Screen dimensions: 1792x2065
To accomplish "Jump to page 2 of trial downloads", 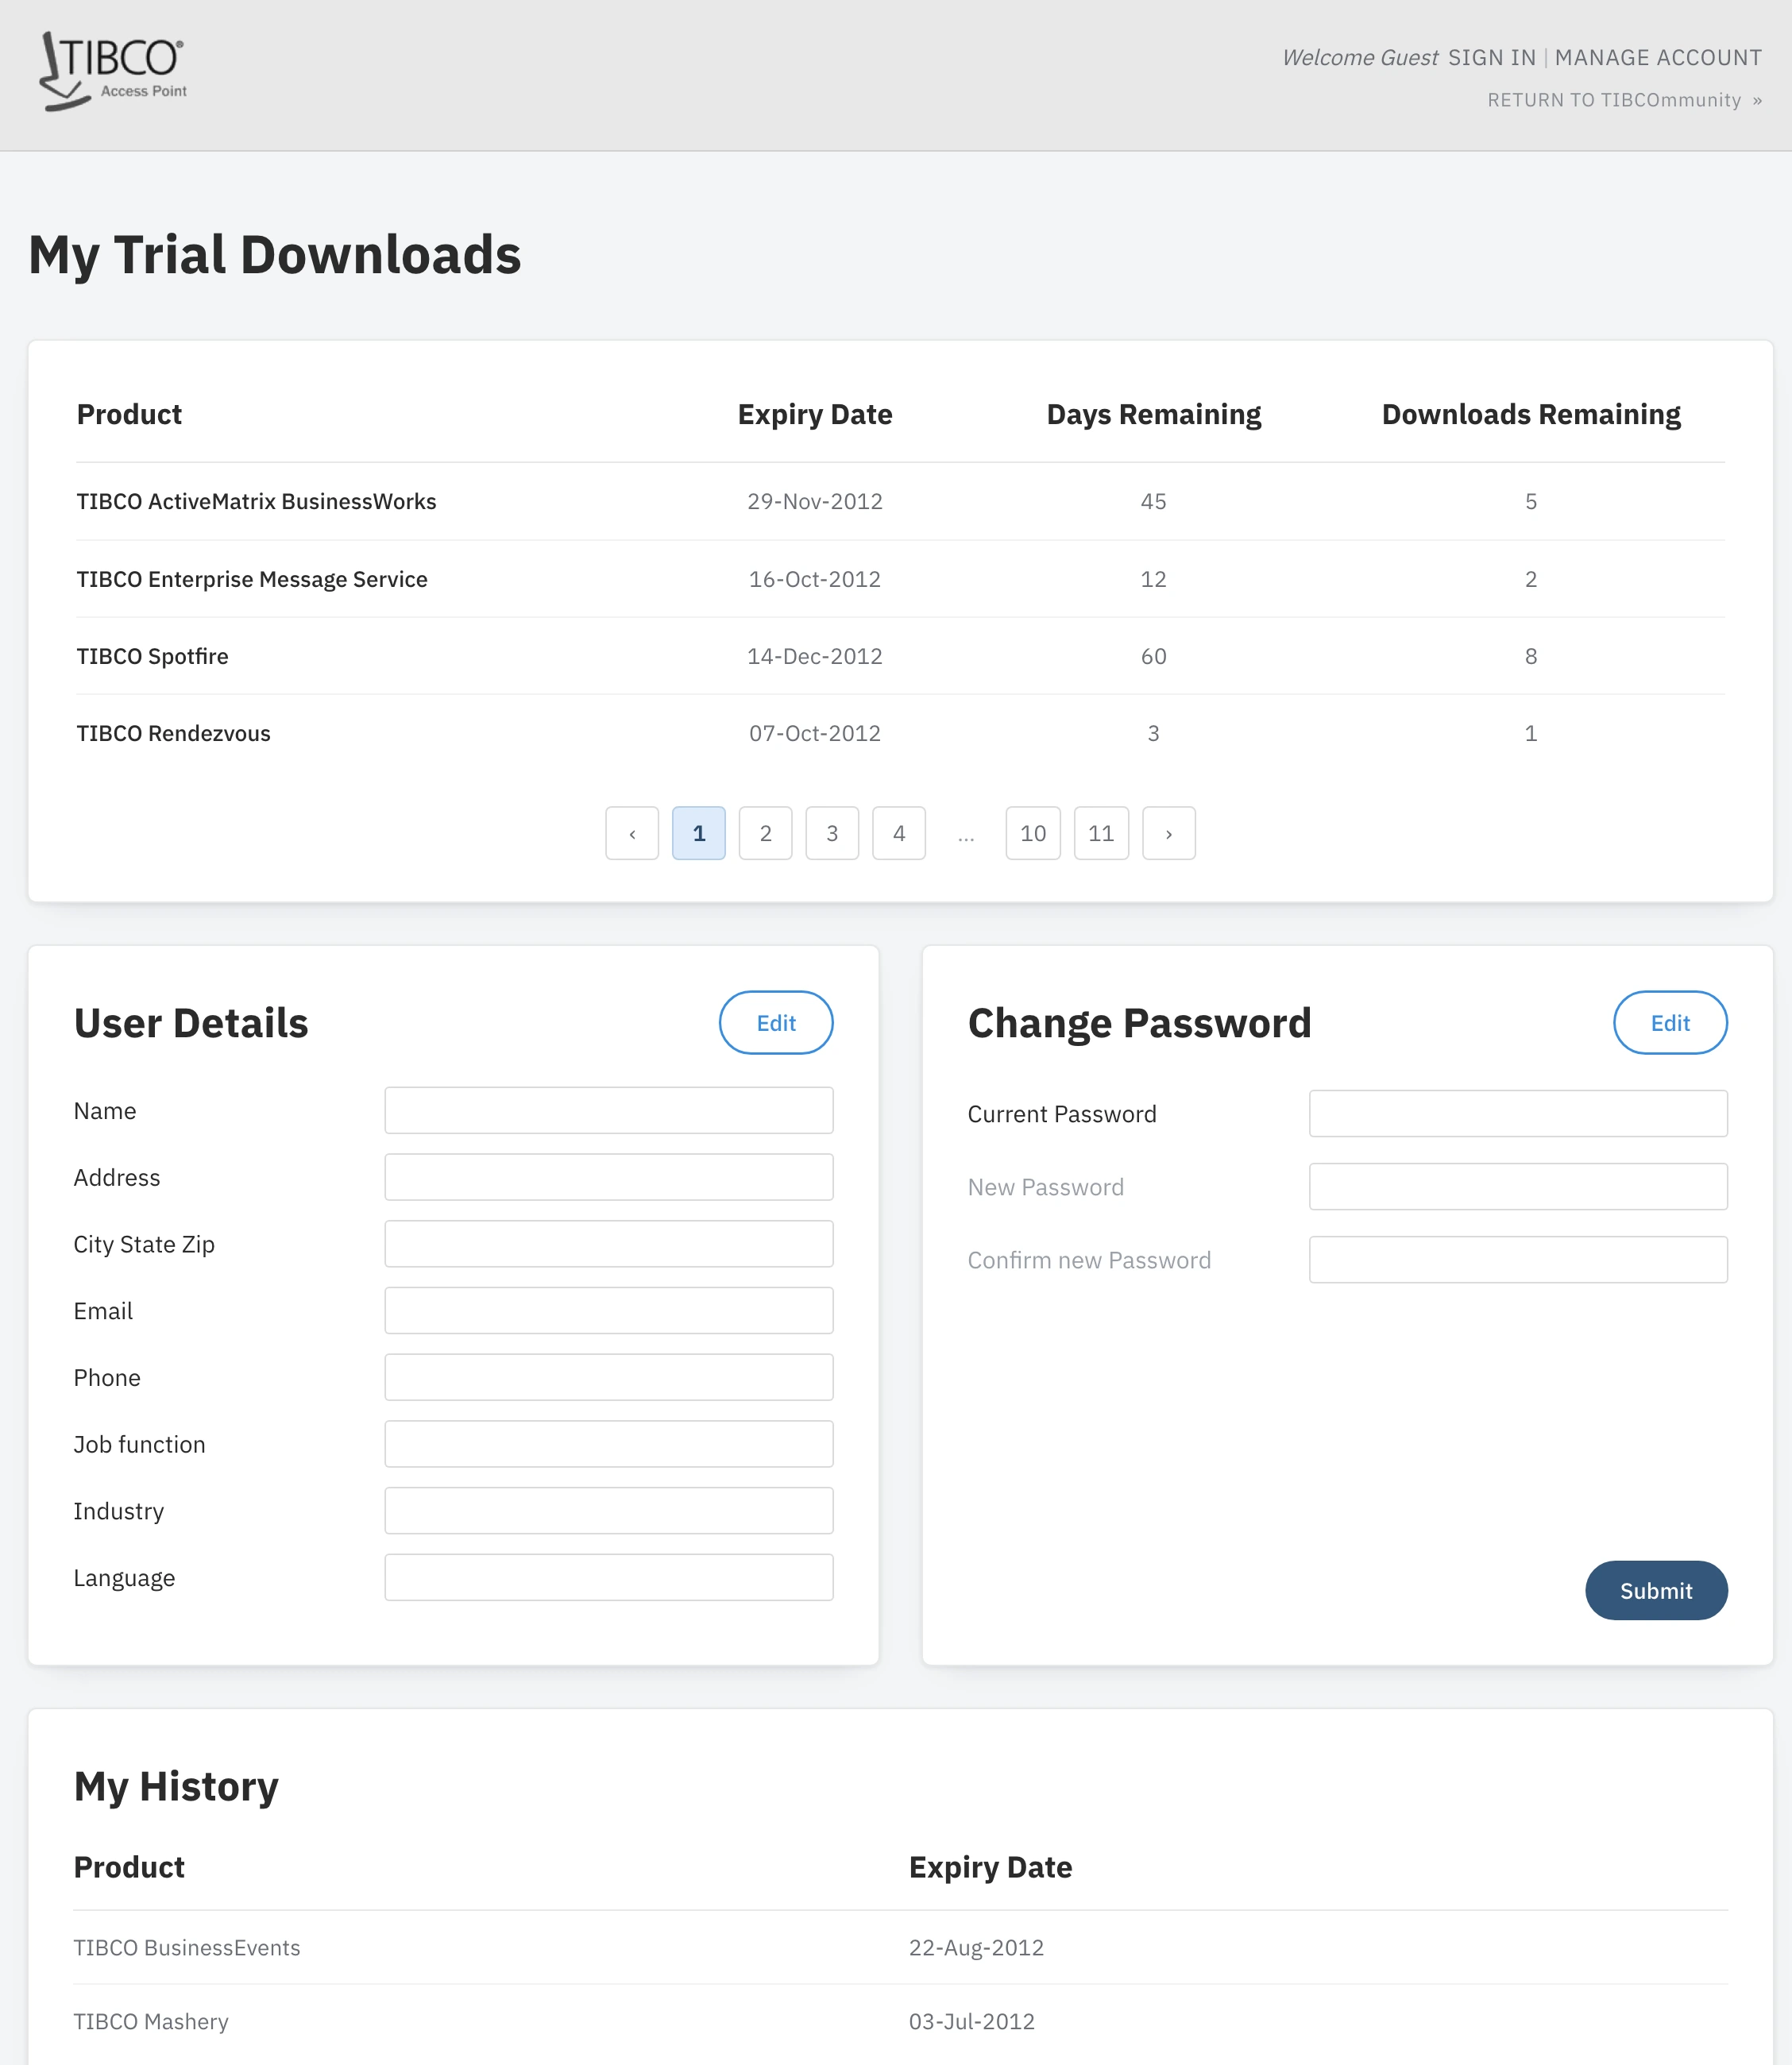I will pyautogui.click(x=766, y=833).
